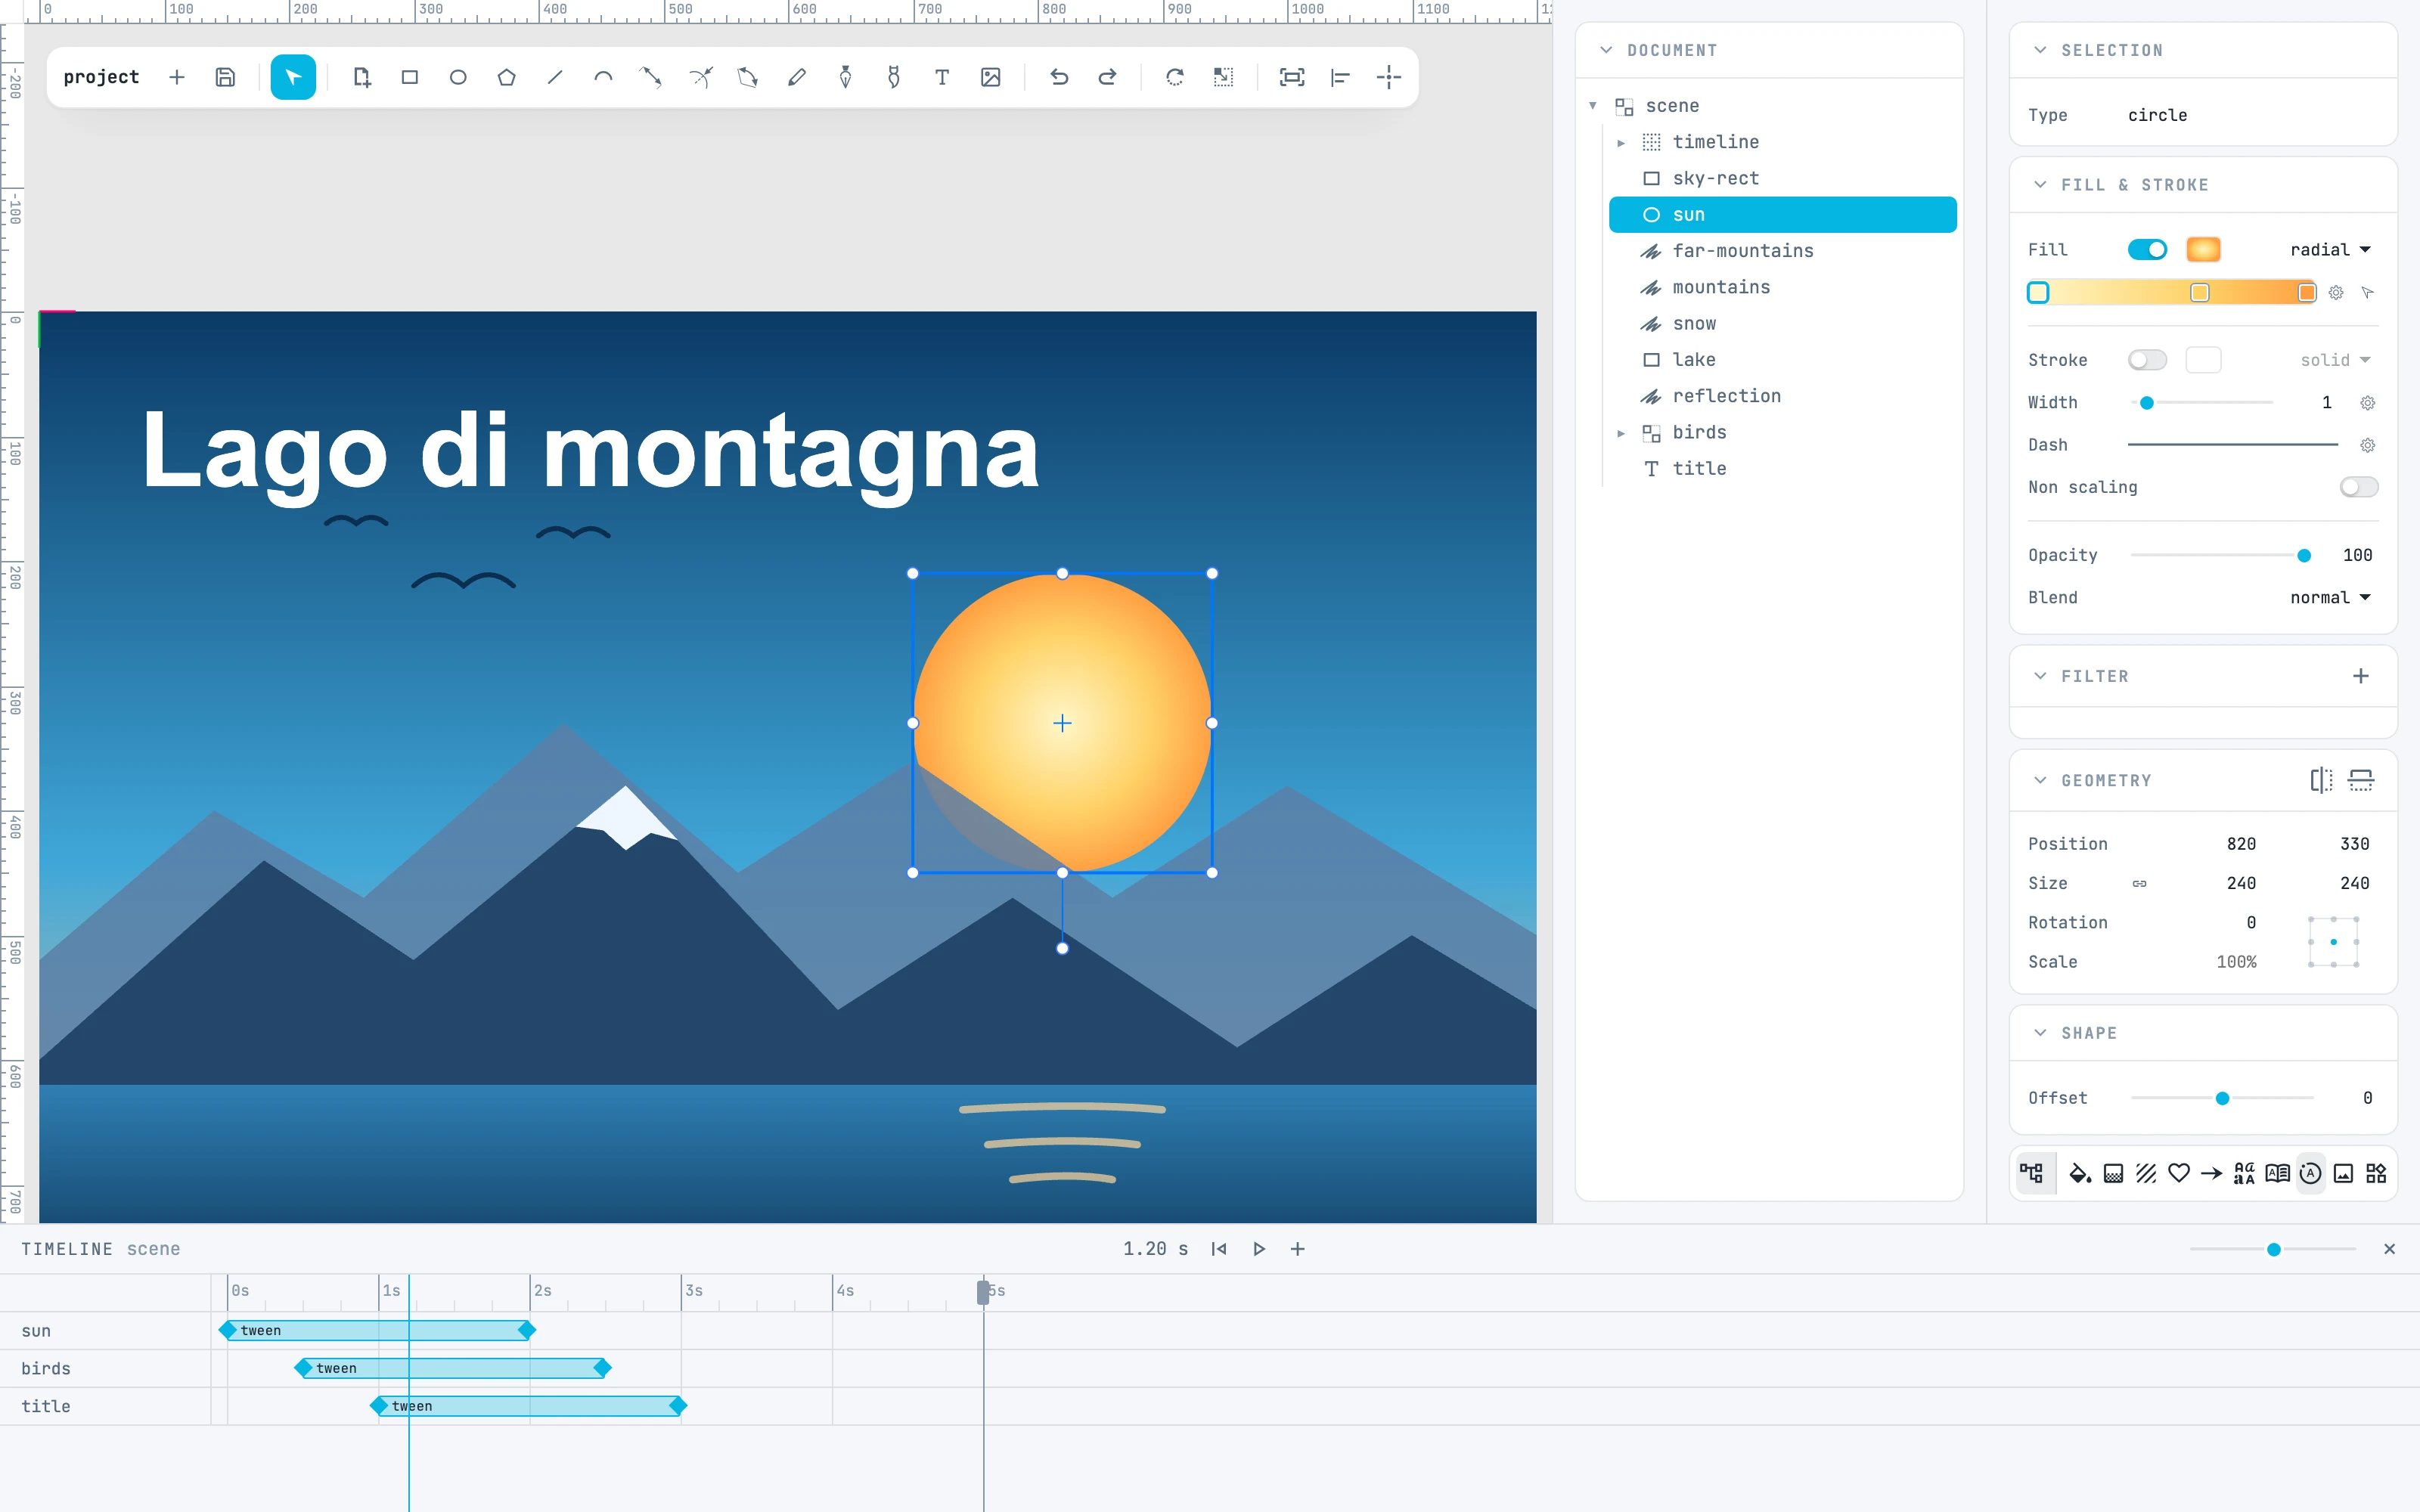Screen dimensions: 2420x1512
Task: Select the ellipse shape tool
Action: click(458, 77)
